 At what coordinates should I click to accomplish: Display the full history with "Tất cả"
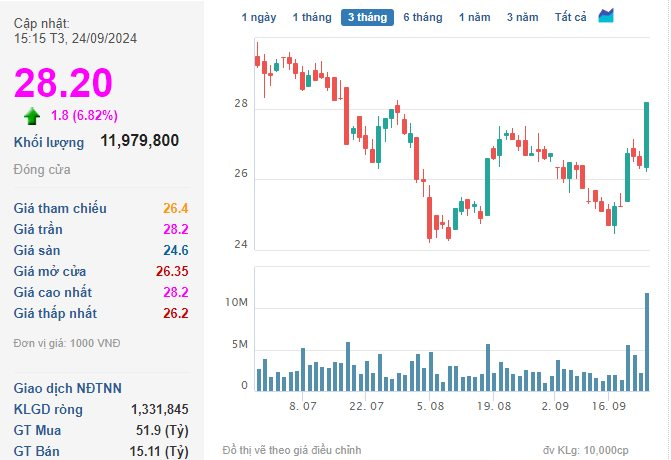571,17
